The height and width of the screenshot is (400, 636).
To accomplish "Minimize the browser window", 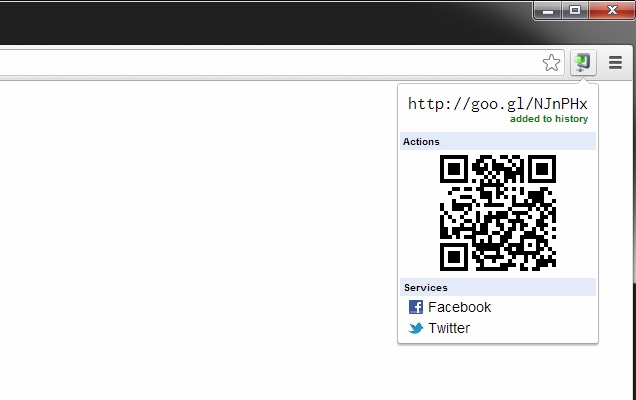I will 548,11.
